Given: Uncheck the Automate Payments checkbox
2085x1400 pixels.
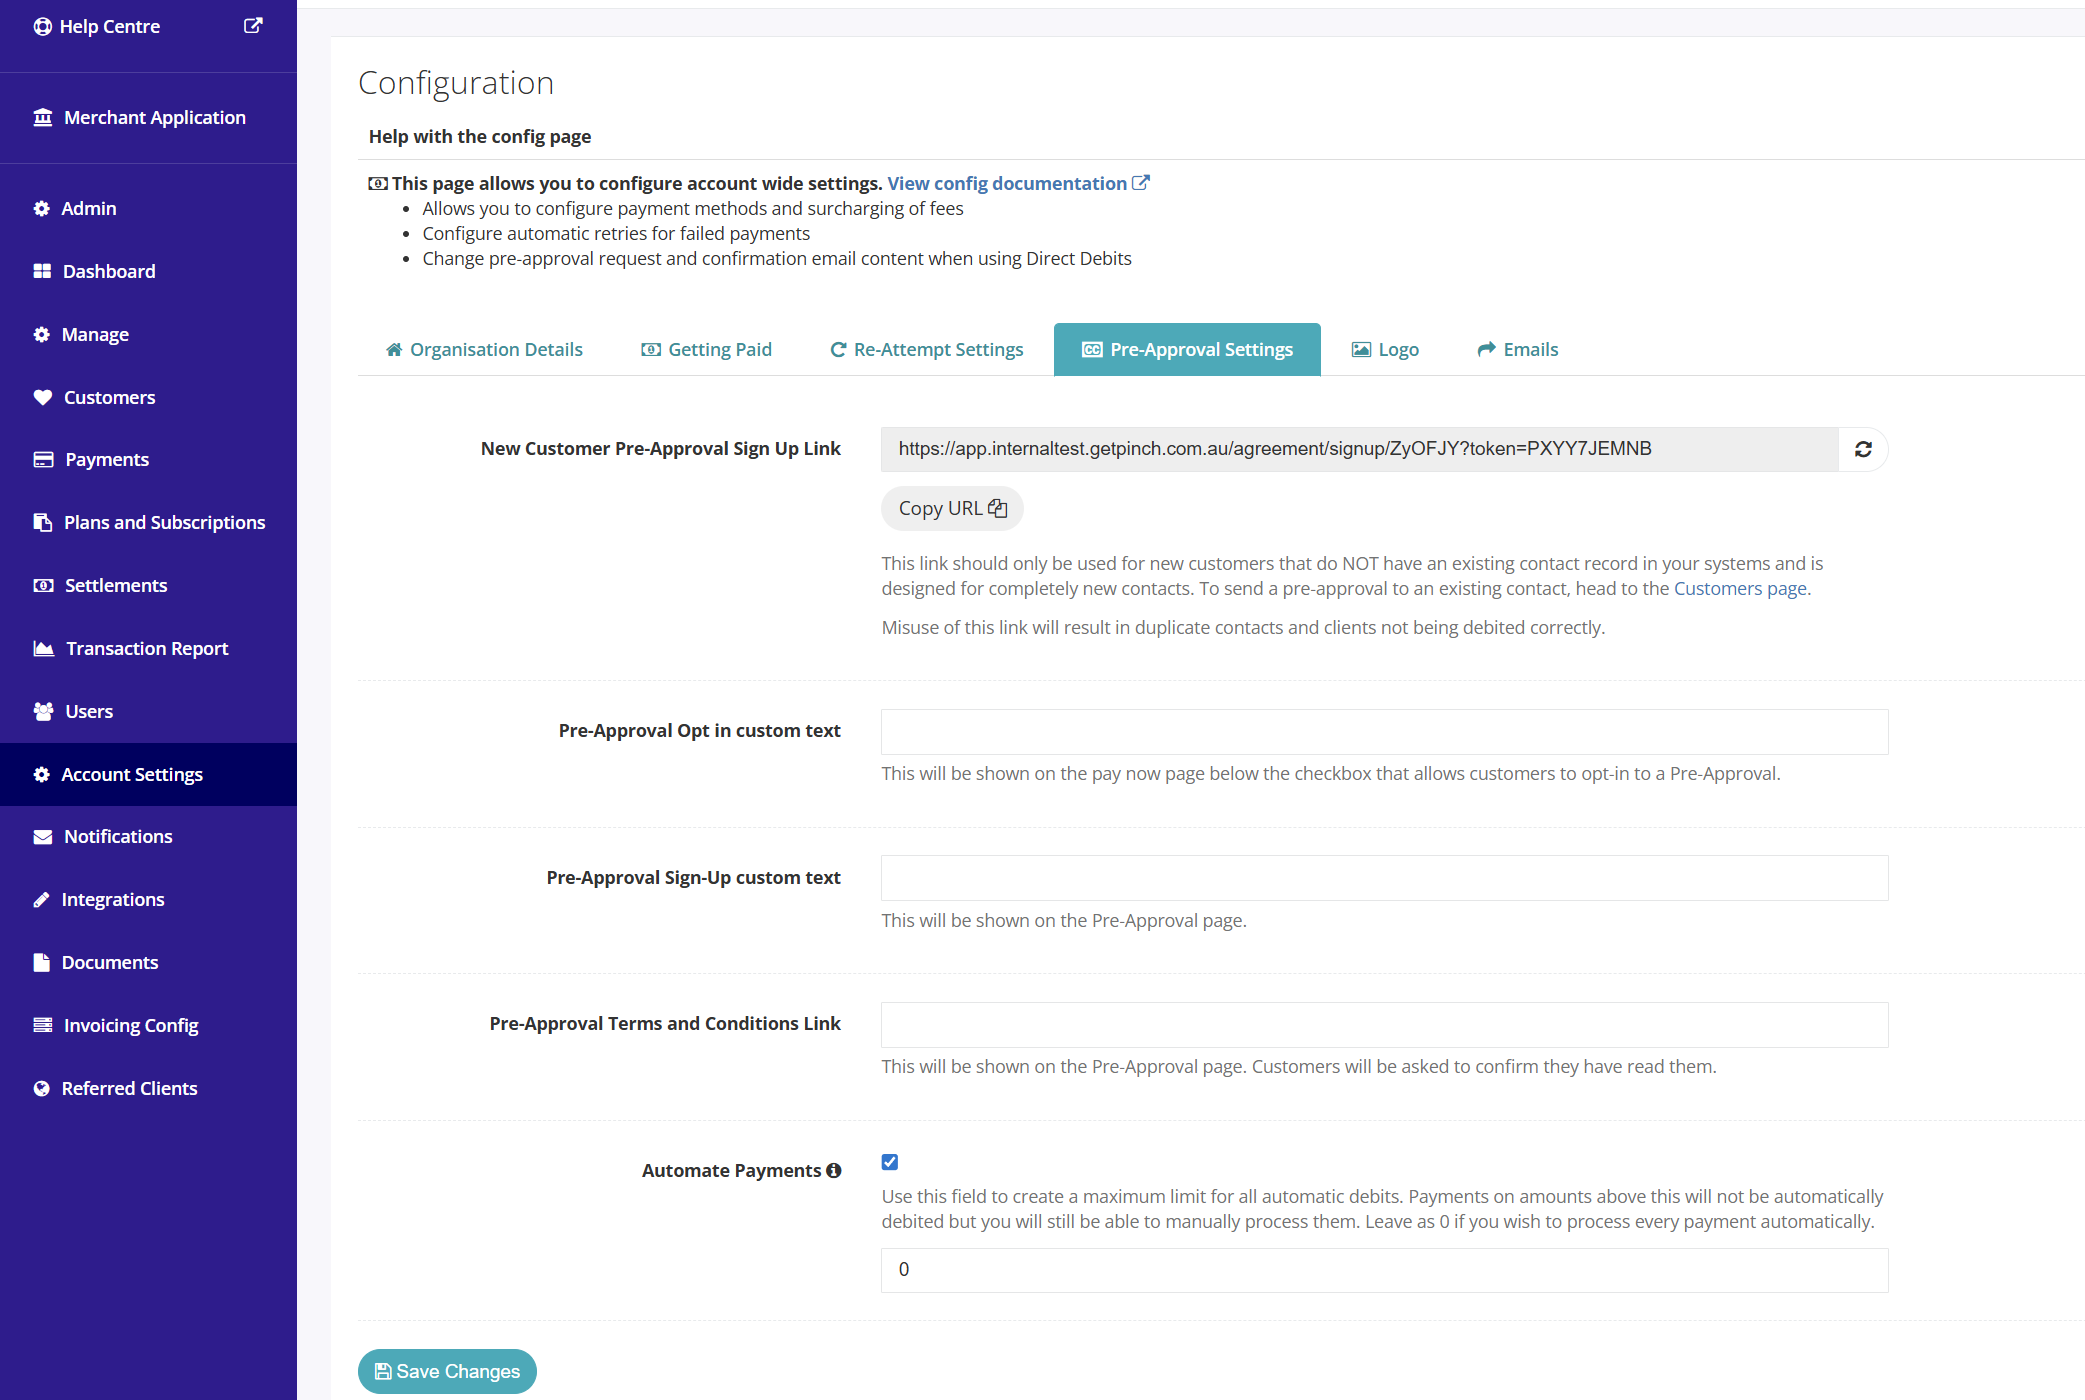Looking at the screenshot, I should (890, 1162).
